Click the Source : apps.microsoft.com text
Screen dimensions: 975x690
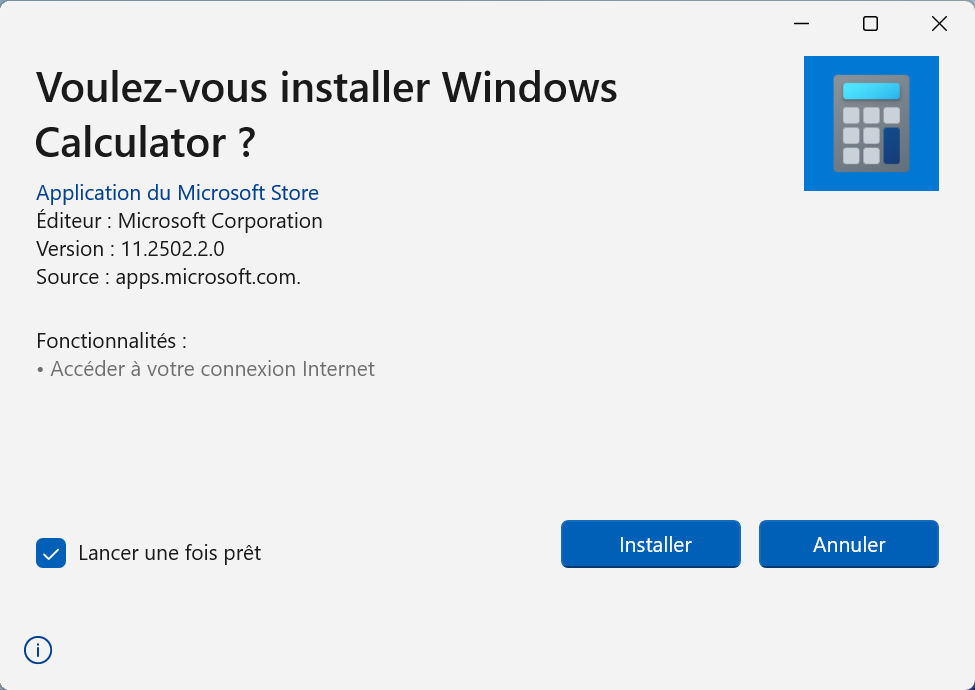click(168, 277)
